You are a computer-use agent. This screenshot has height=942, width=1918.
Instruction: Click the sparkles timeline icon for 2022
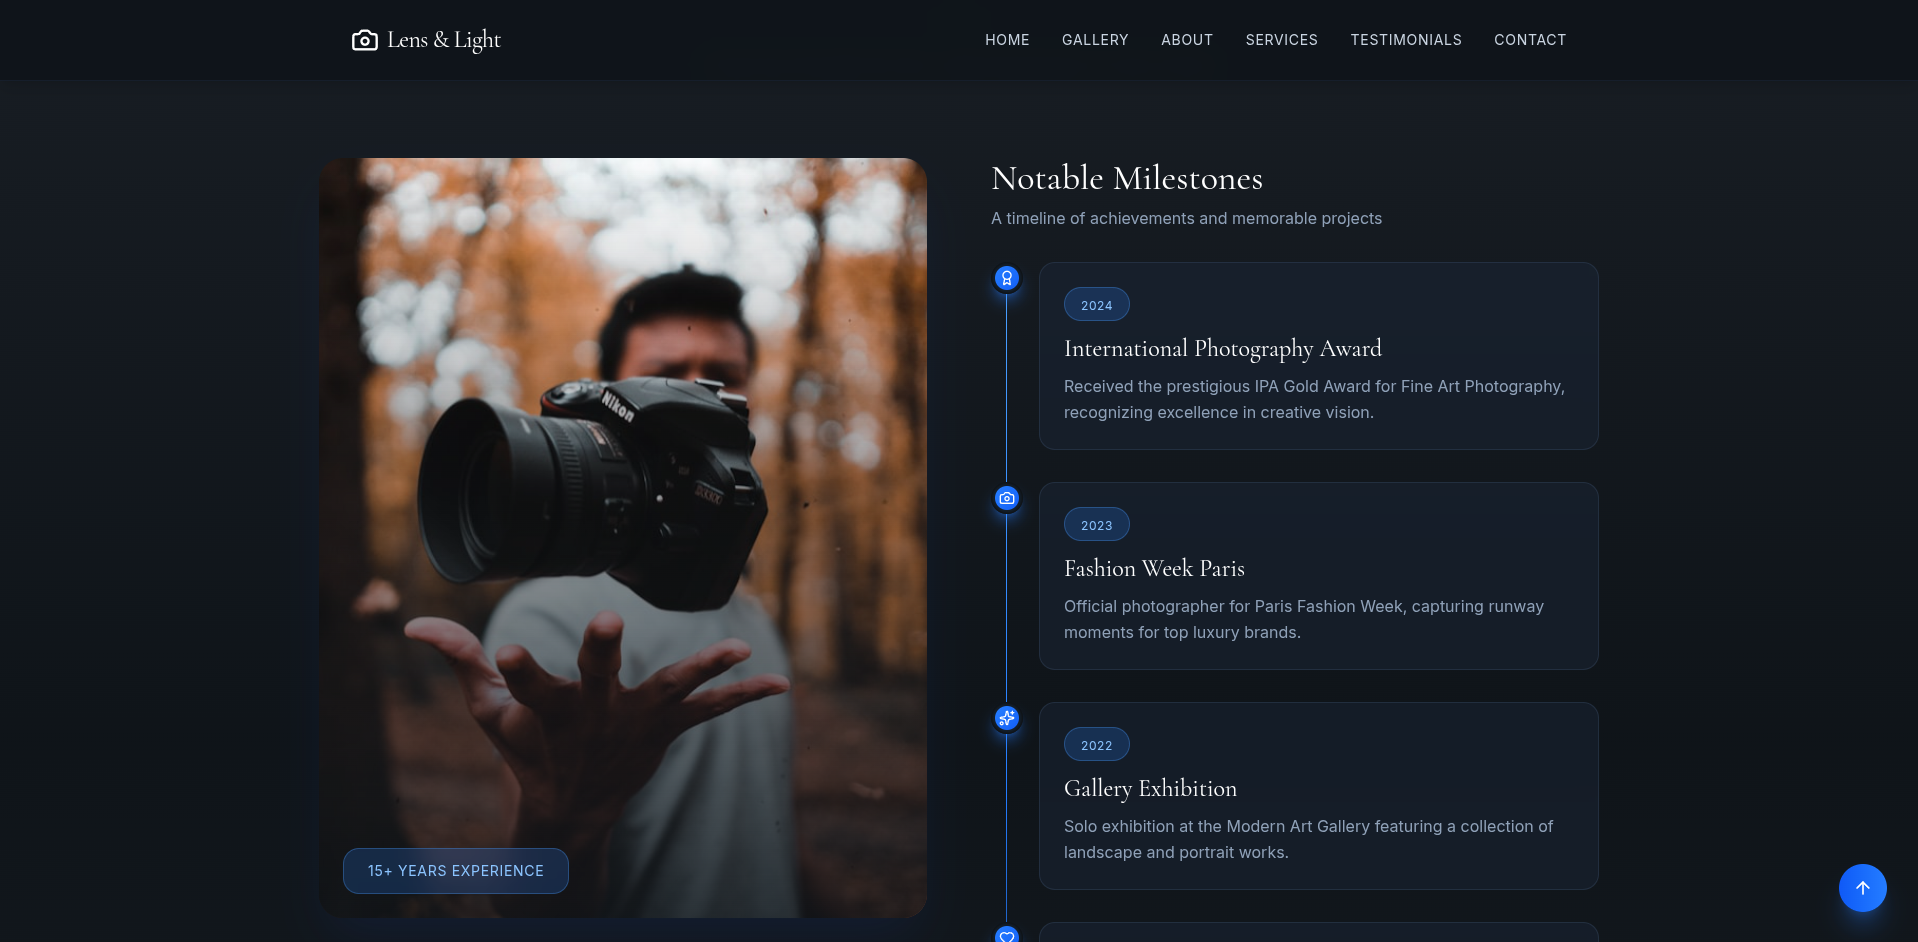[1006, 718]
